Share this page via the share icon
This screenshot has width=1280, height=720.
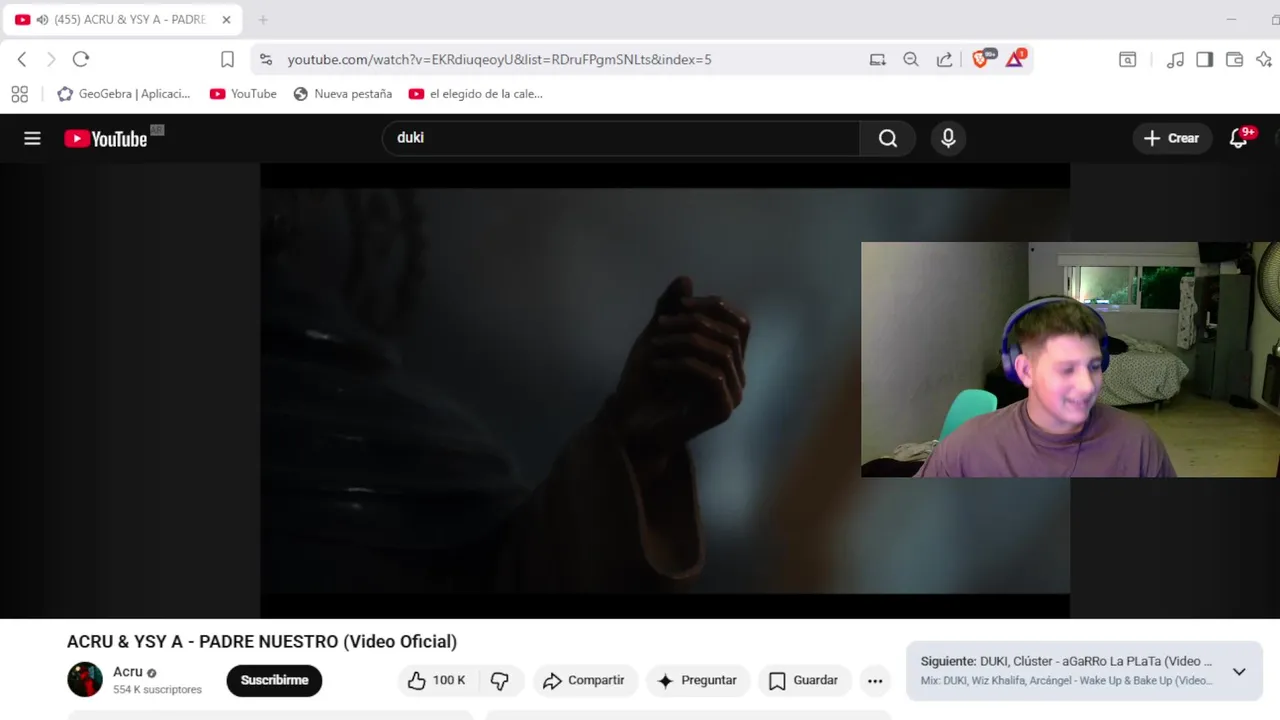tap(944, 60)
